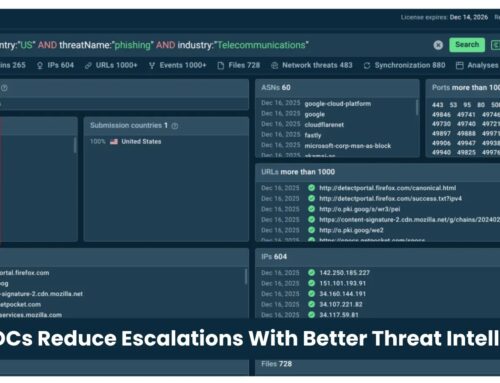Click the URLs more than 1000 header
This screenshot has height=383, width=500.
coord(378,172)
